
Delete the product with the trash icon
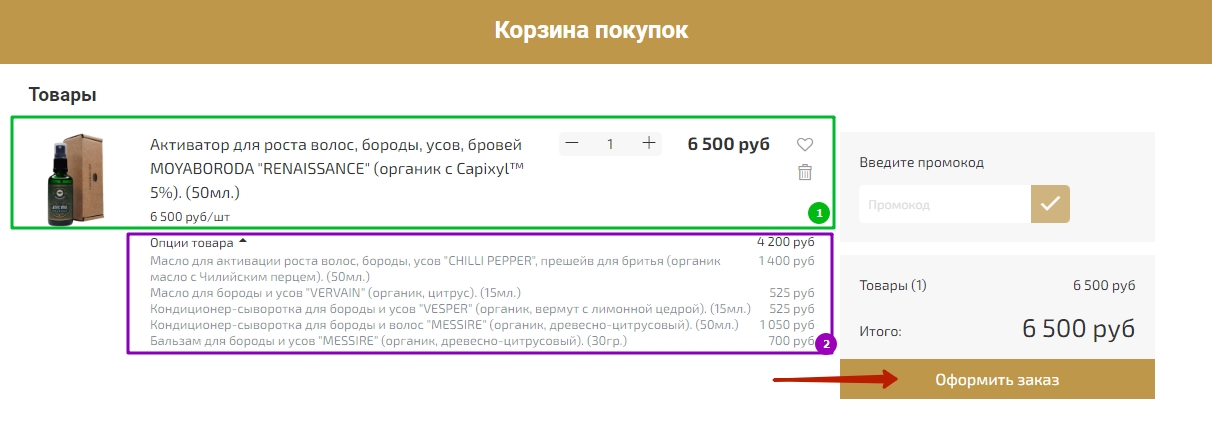[805, 172]
